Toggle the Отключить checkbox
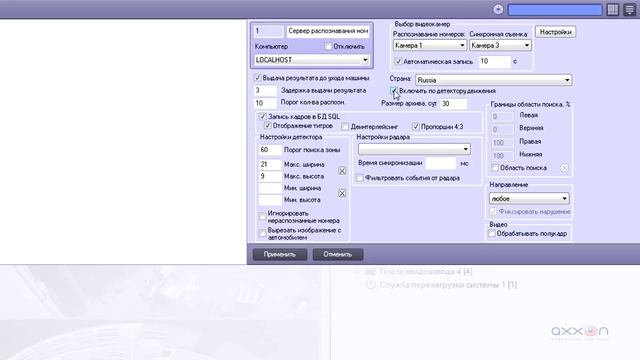The height and width of the screenshot is (360, 640). coord(328,47)
